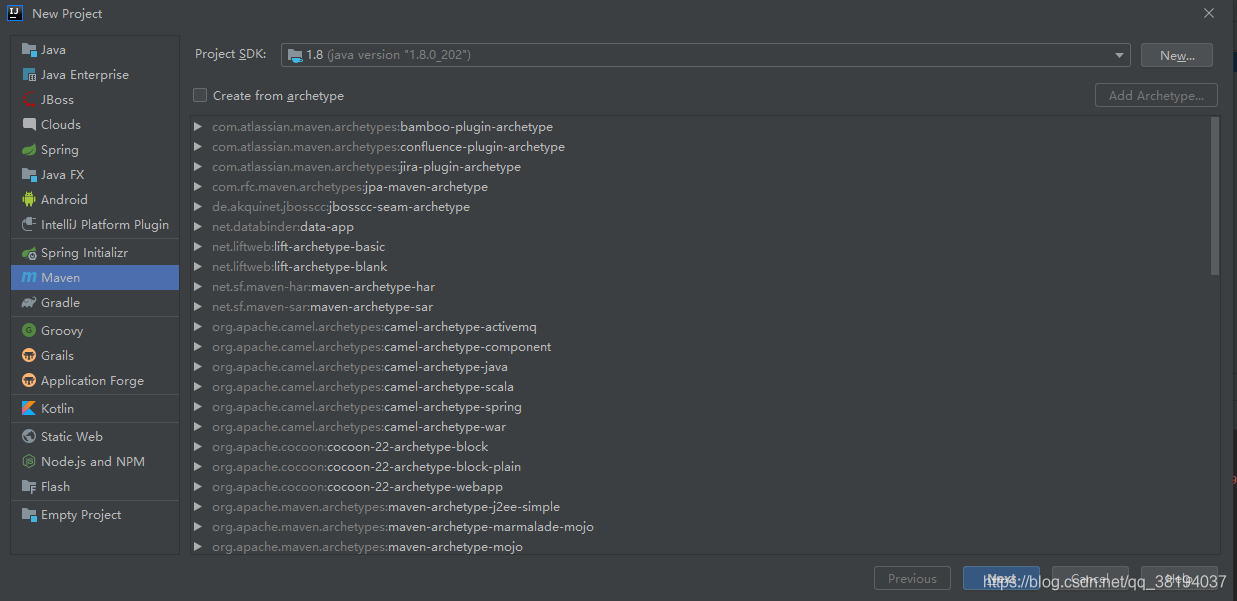Choose the Grails icon
Screen dimensions: 1237x601
tap(30, 356)
